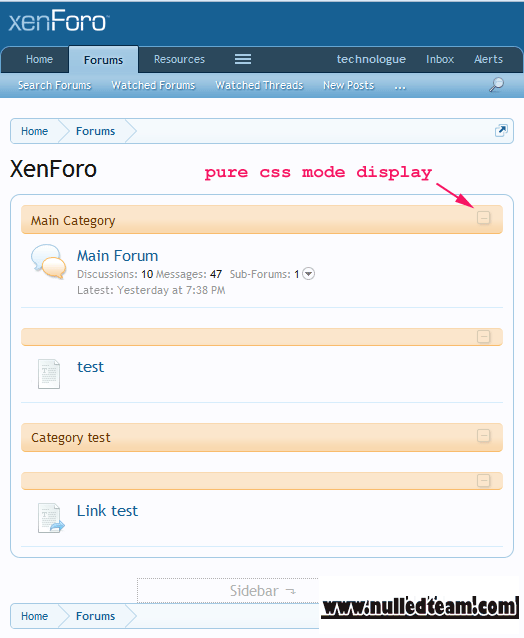This screenshot has width=524, height=638.
Task: Click Forums in the bottom breadcrumb
Action: point(96,616)
